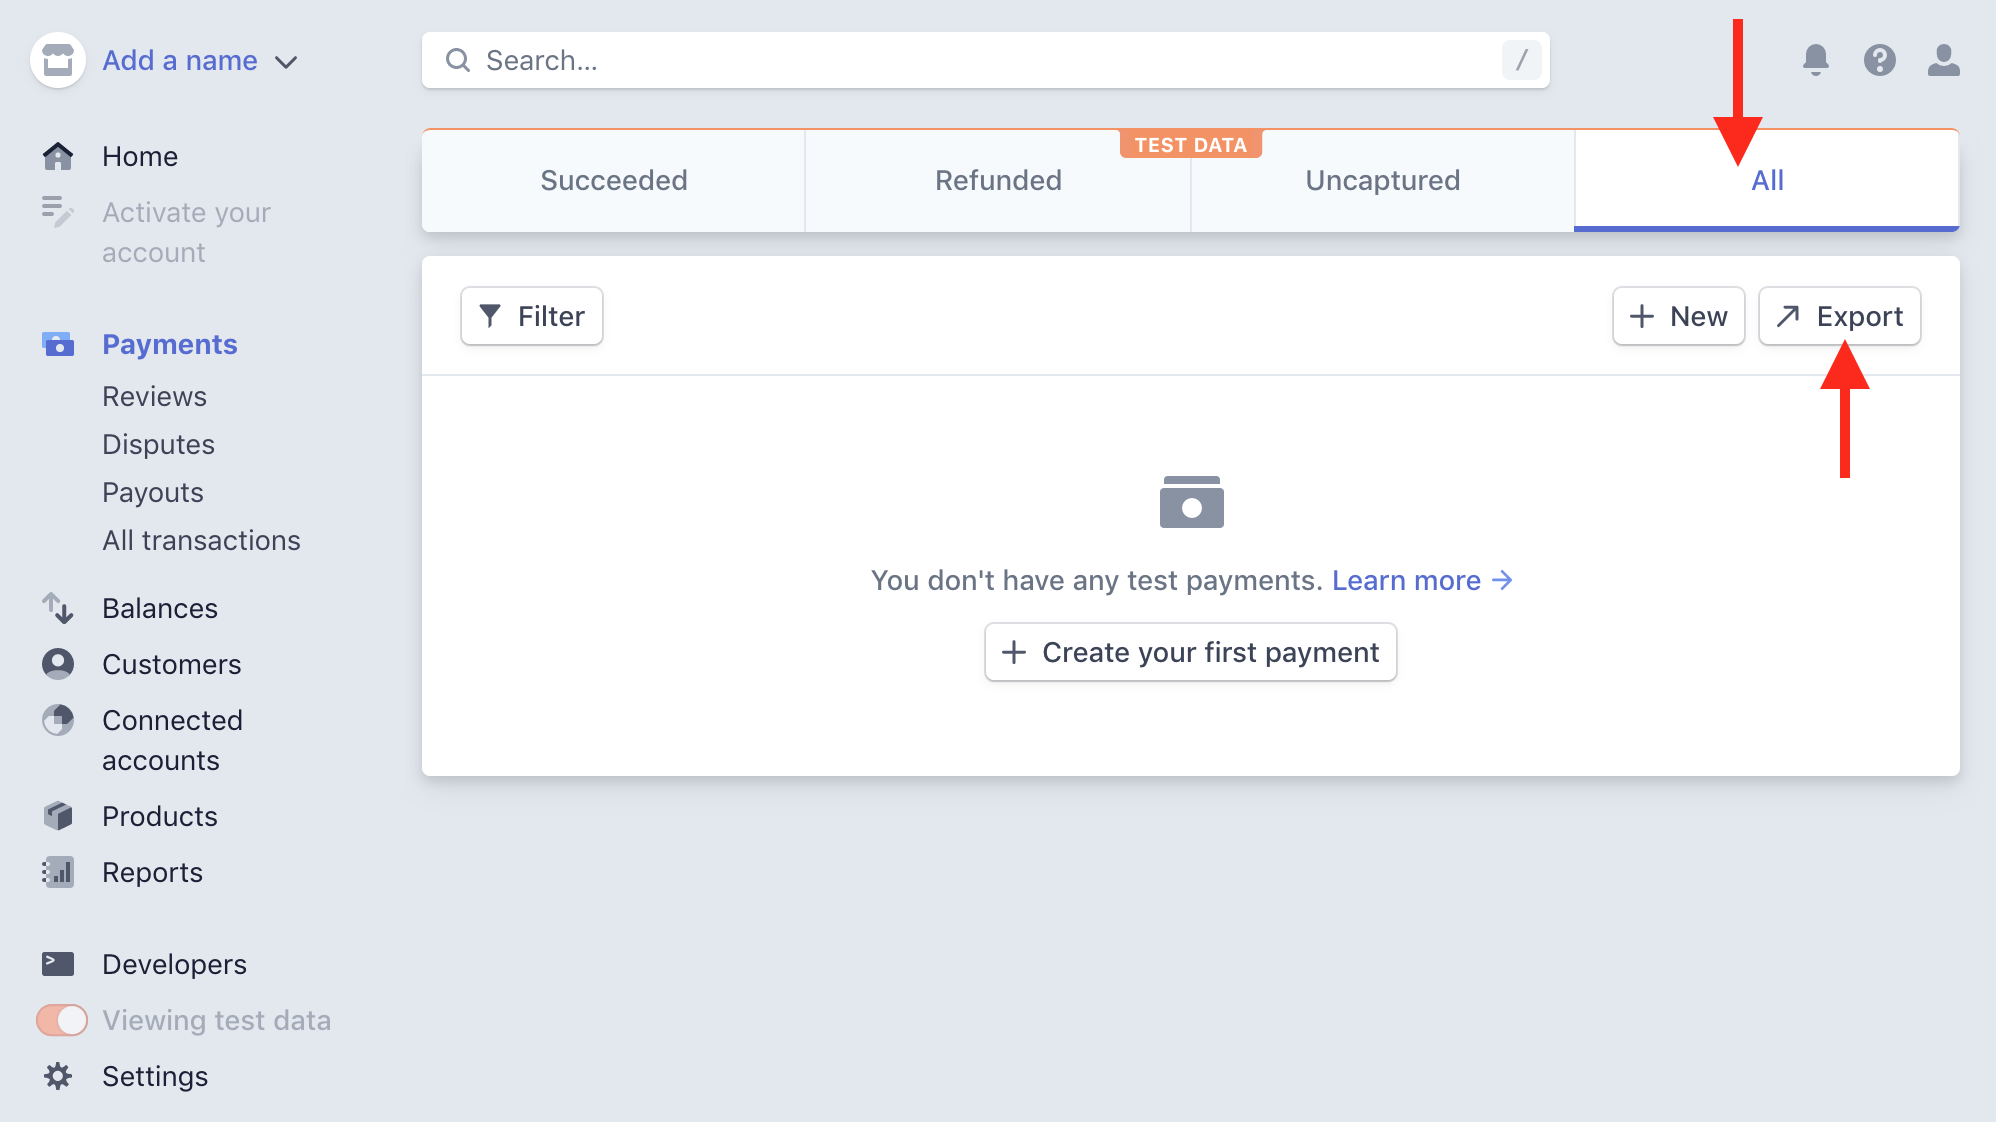Click into the Search field

[x=985, y=61]
